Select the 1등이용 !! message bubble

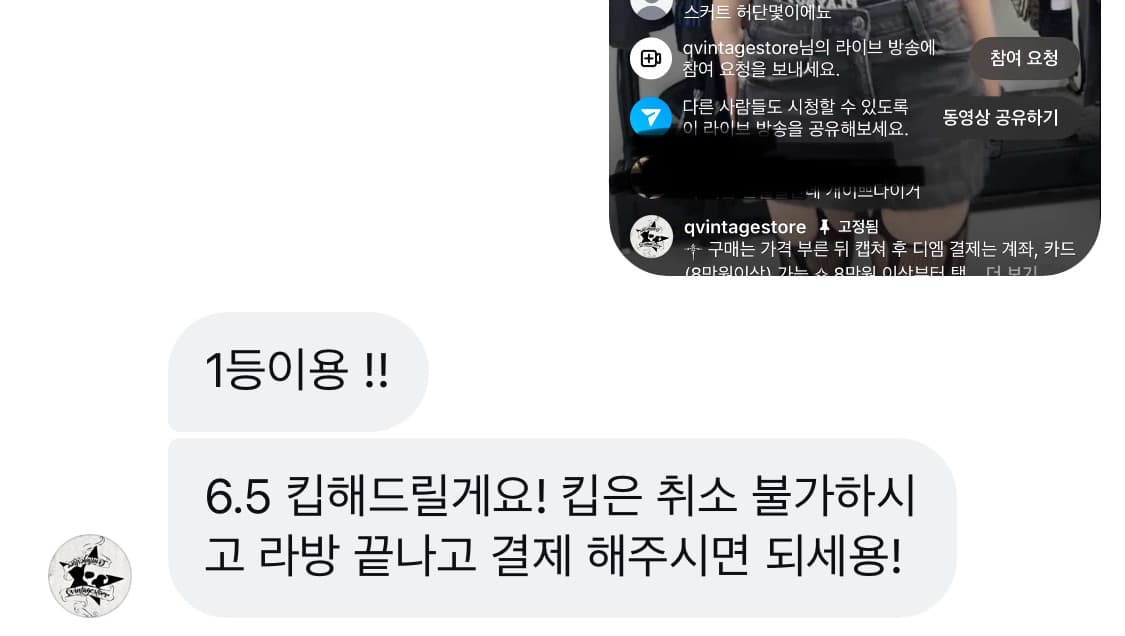pyautogui.click(x=298, y=371)
